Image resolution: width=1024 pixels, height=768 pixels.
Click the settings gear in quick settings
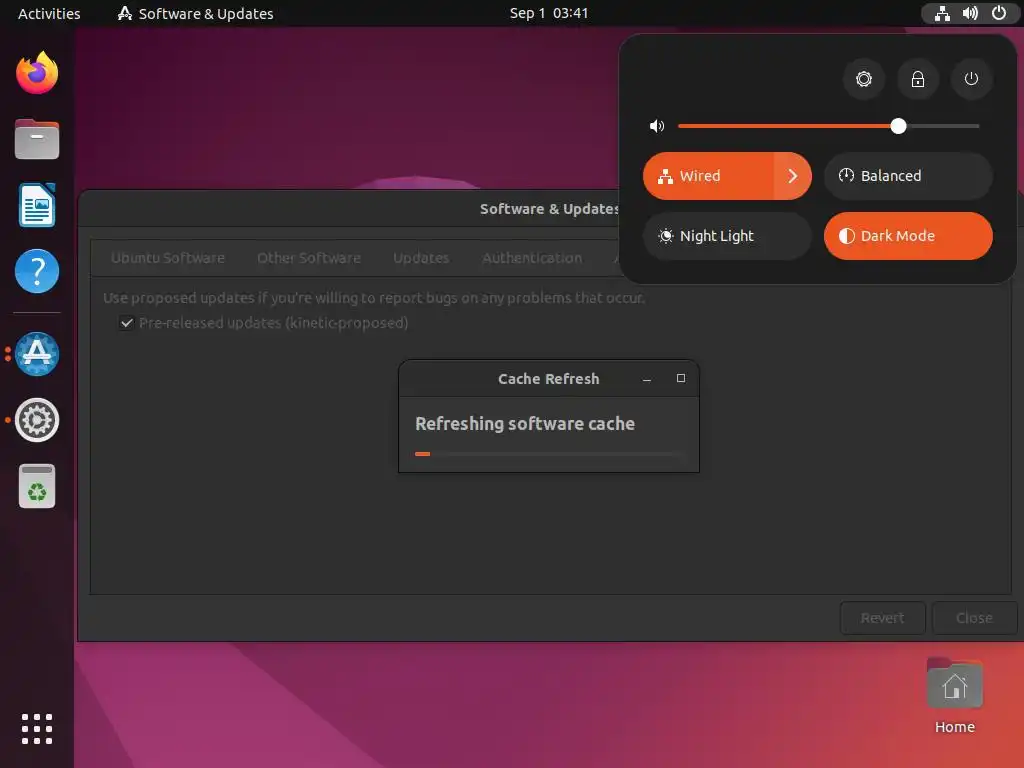[863, 79]
